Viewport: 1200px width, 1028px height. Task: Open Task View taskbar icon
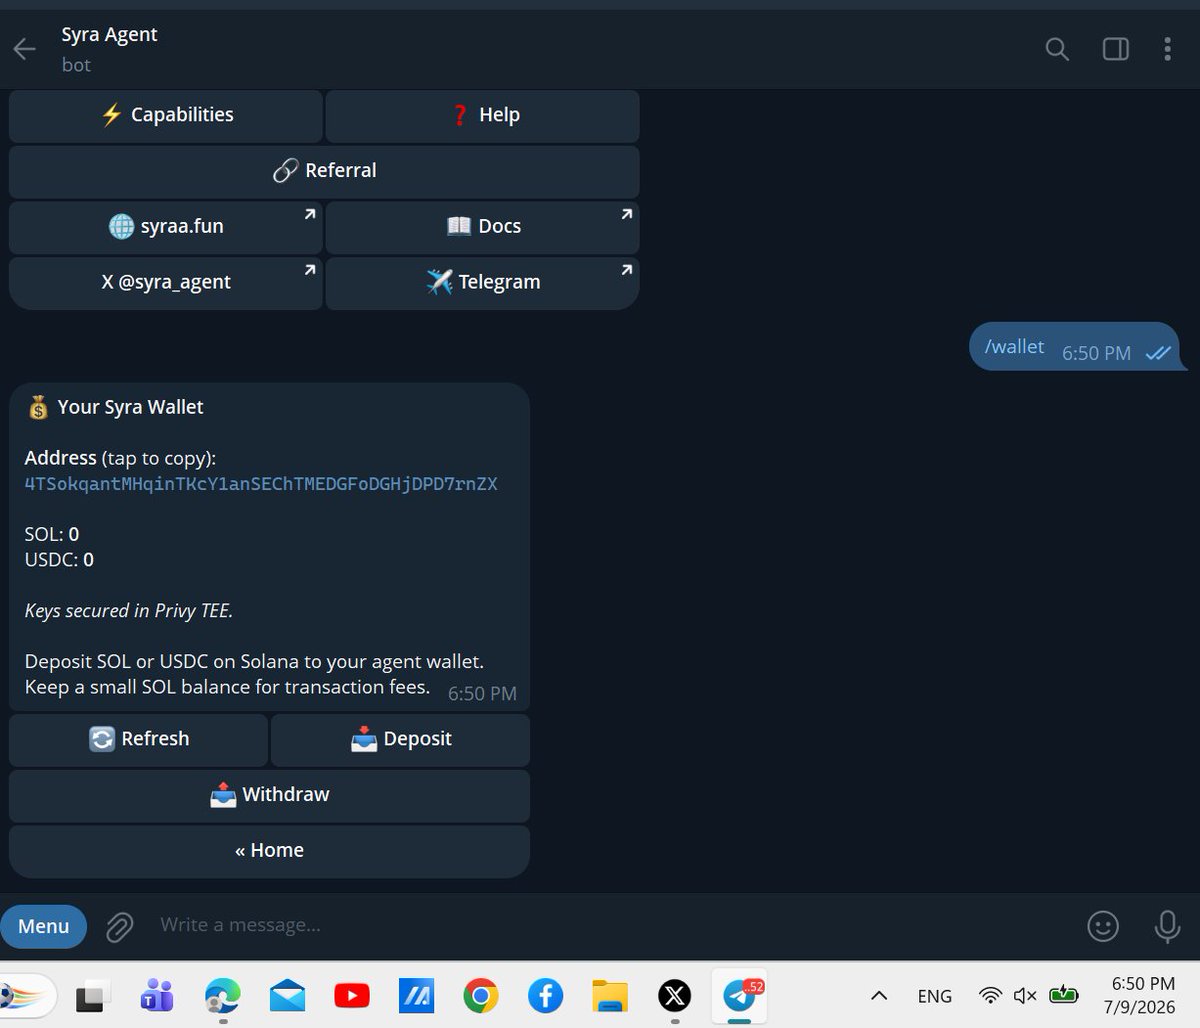point(91,997)
